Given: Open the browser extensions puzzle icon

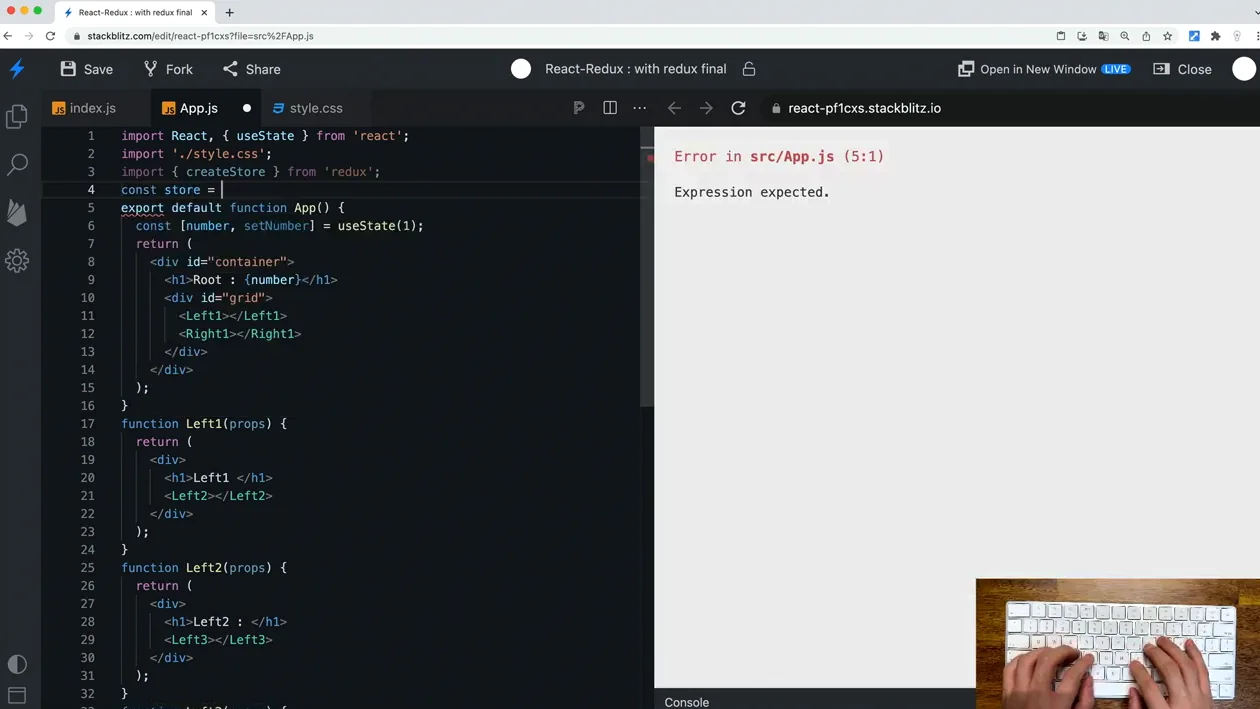Looking at the screenshot, I should point(1215,36).
